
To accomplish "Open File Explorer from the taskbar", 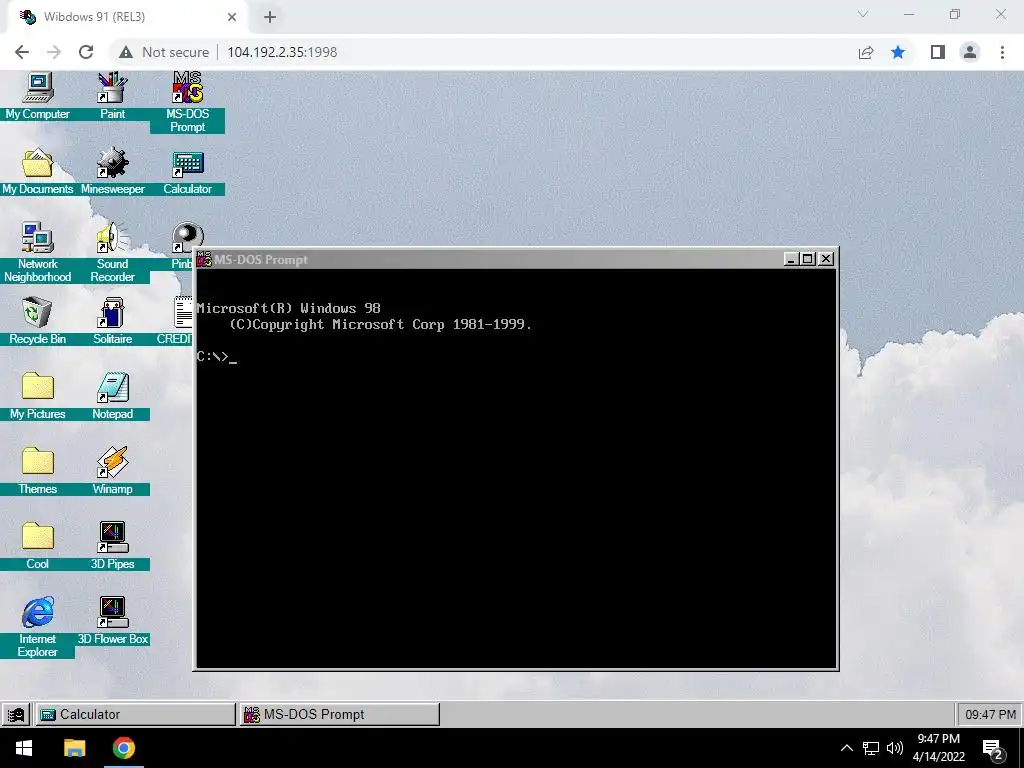I will coord(74,748).
